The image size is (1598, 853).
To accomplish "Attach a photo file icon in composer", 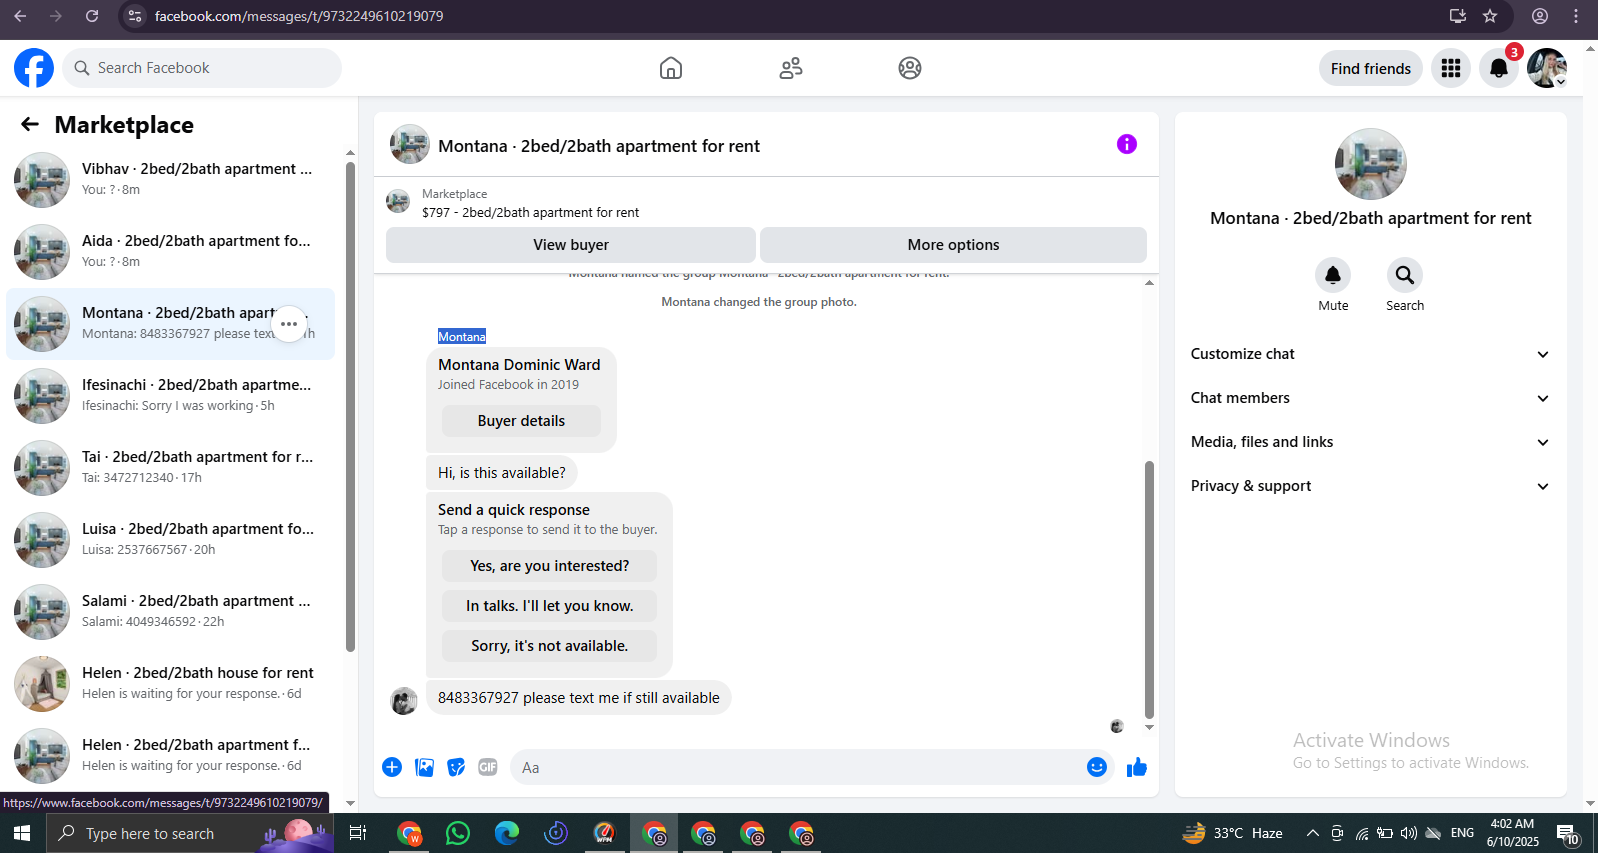I will coord(424,767).
